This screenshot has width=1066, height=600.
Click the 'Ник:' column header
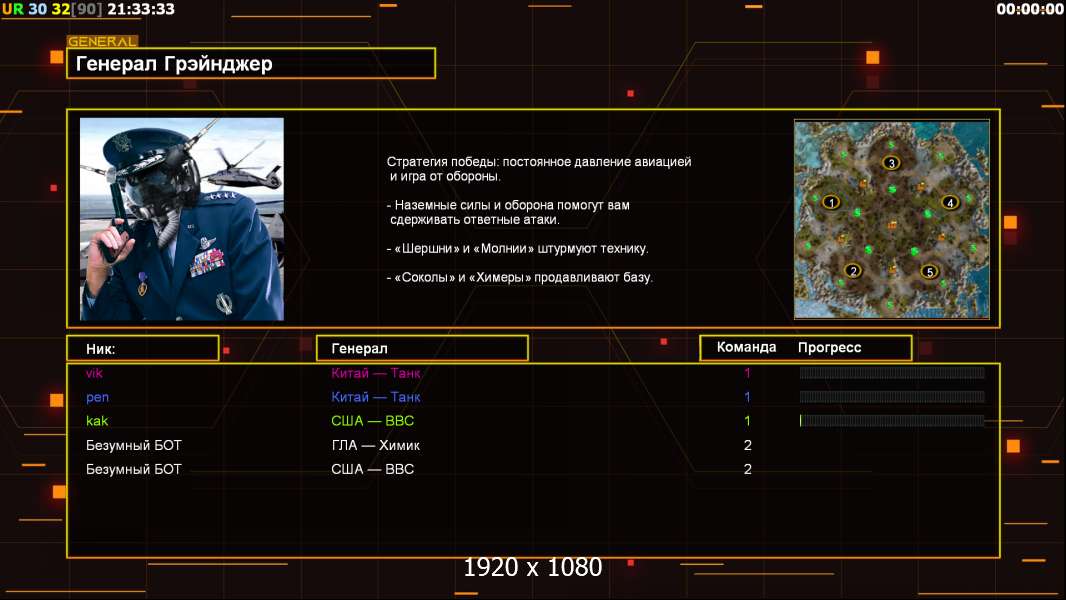pyautogui.click(x=143, y=349)
